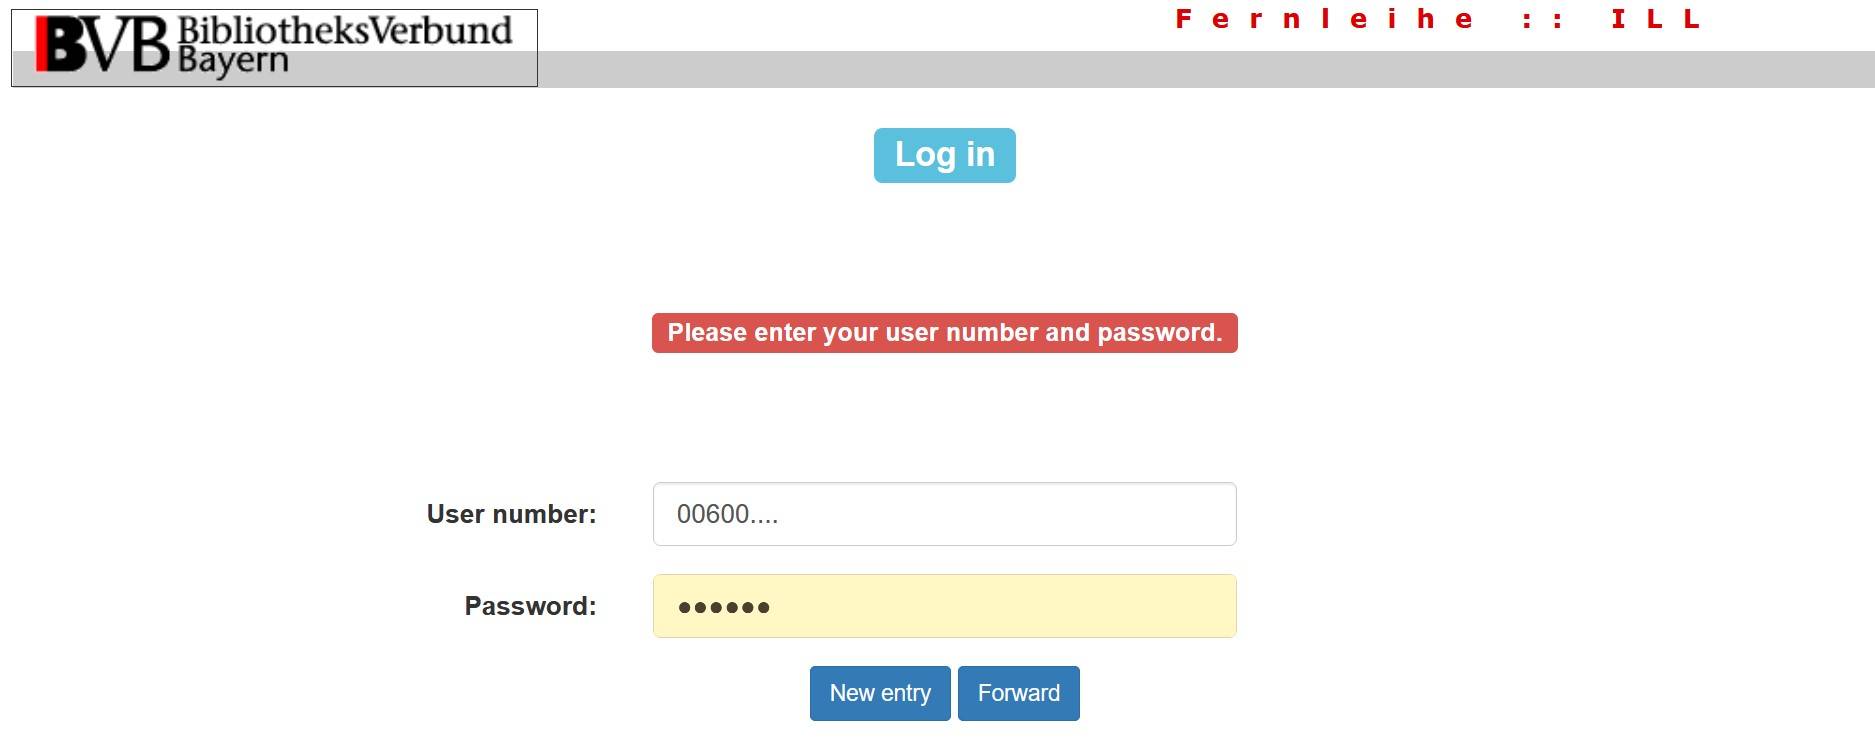Click the ILL text in the header
This screenshot has width=1875, height=746.
(x=1655, y=19)
